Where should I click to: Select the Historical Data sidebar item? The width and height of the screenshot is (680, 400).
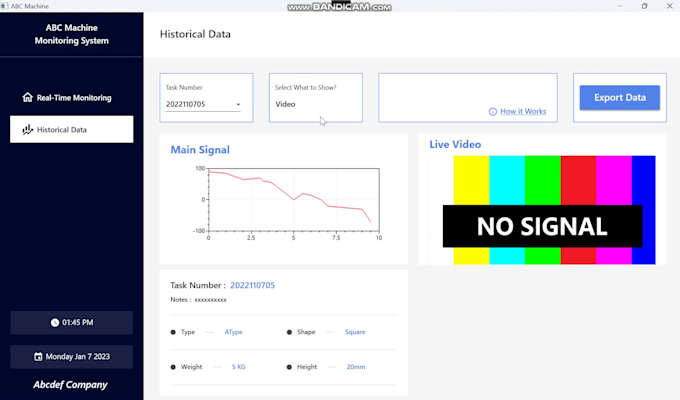(x=72, y=129)
